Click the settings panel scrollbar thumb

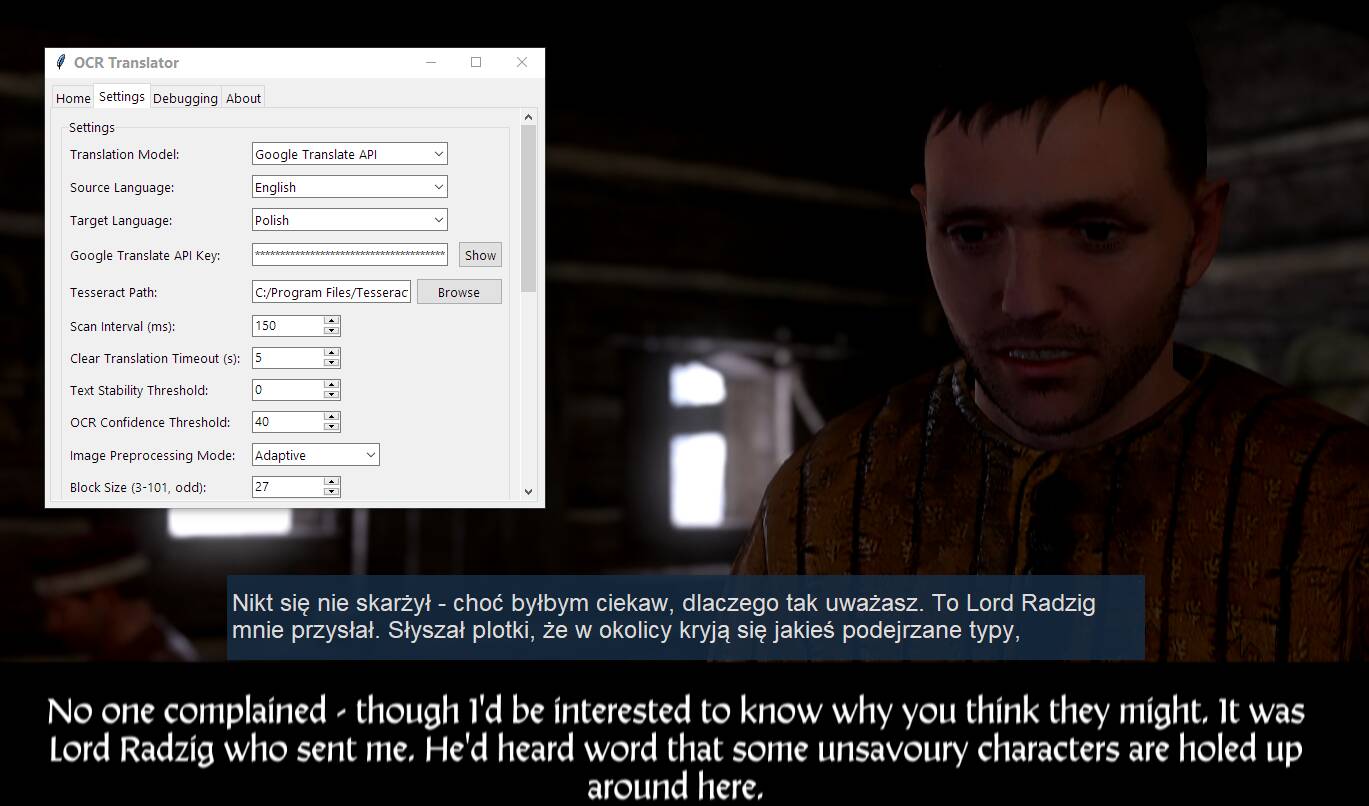[528, 208]
